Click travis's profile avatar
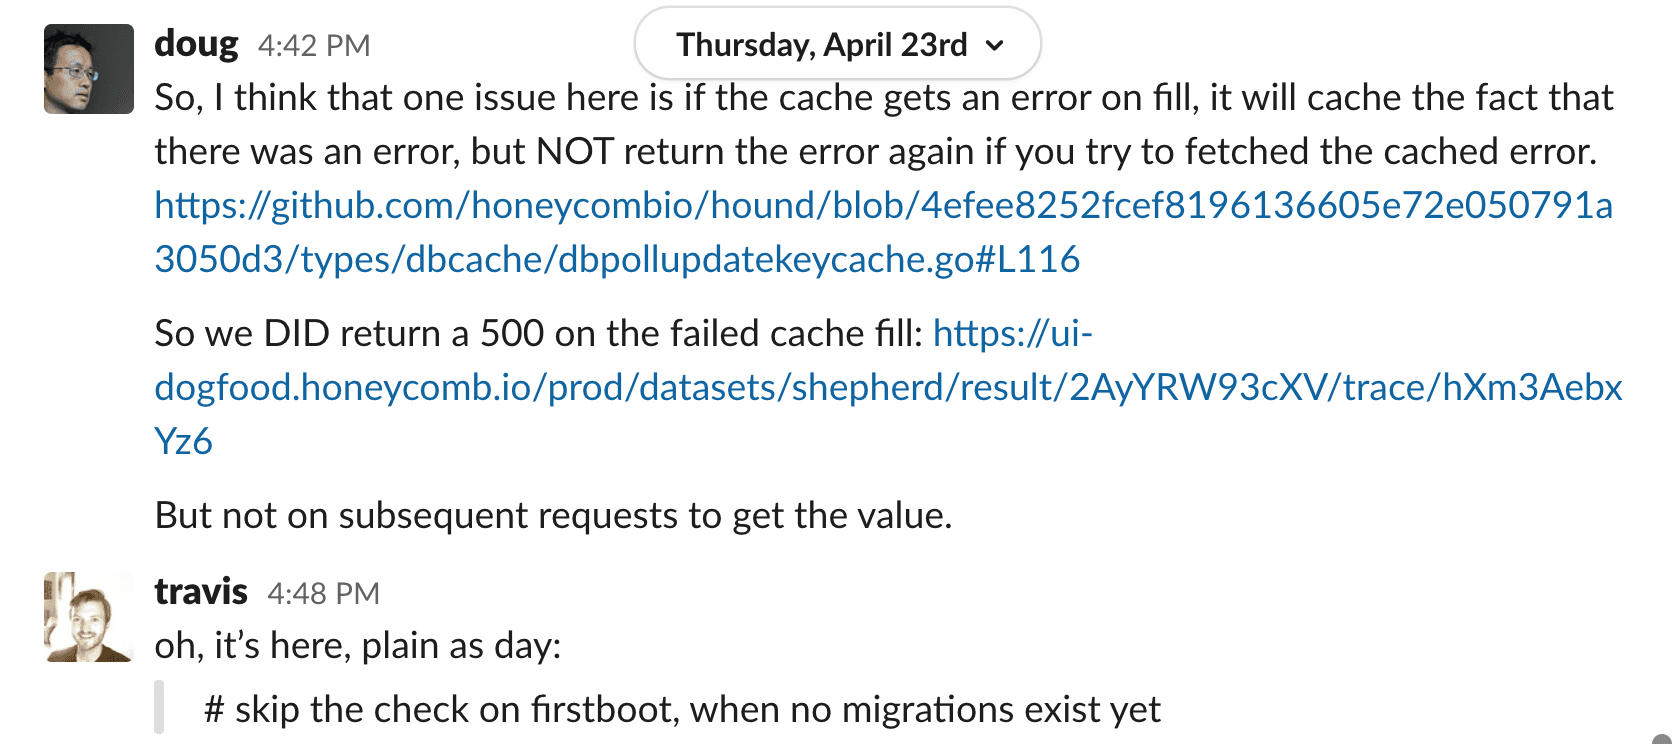Screen dimensions: 1674x744 coord(89,617)
